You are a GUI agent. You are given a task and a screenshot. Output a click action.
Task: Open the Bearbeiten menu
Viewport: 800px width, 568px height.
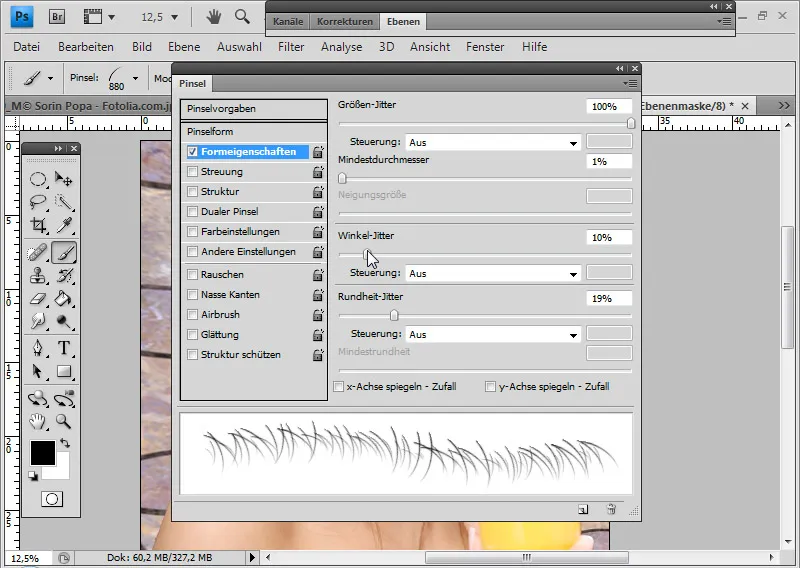(x=86, y=46)
